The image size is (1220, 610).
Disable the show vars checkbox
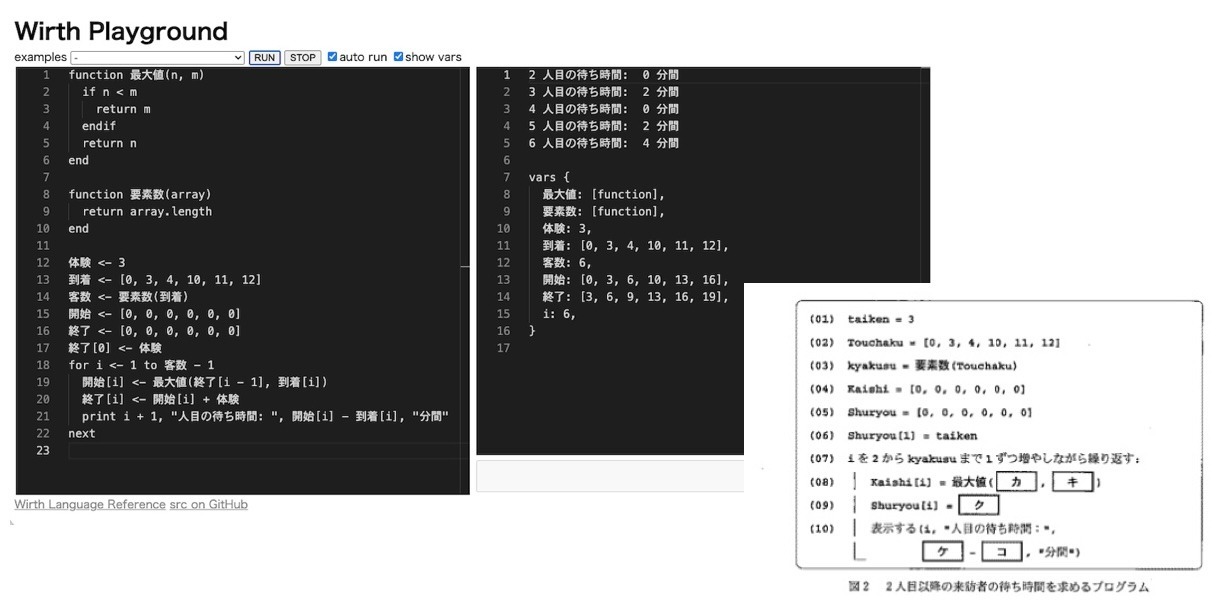click(398, 57)
